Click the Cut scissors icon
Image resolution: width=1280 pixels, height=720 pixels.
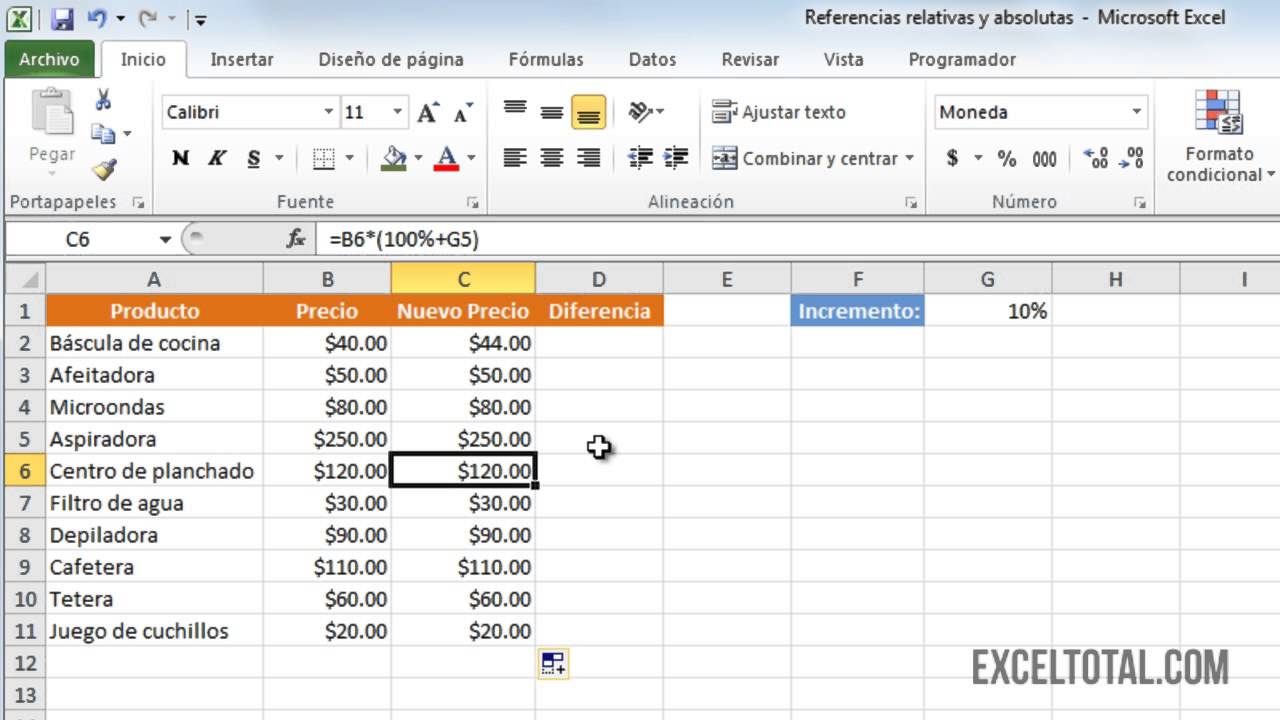point(103,100)
